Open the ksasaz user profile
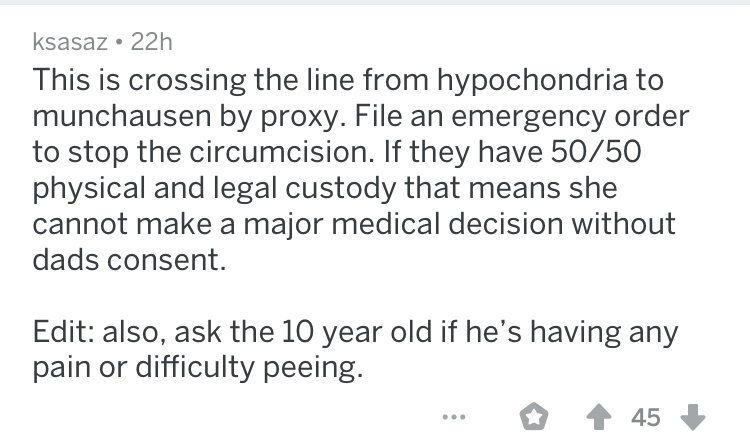Screen dimensions: 750x441 (70, 42)
